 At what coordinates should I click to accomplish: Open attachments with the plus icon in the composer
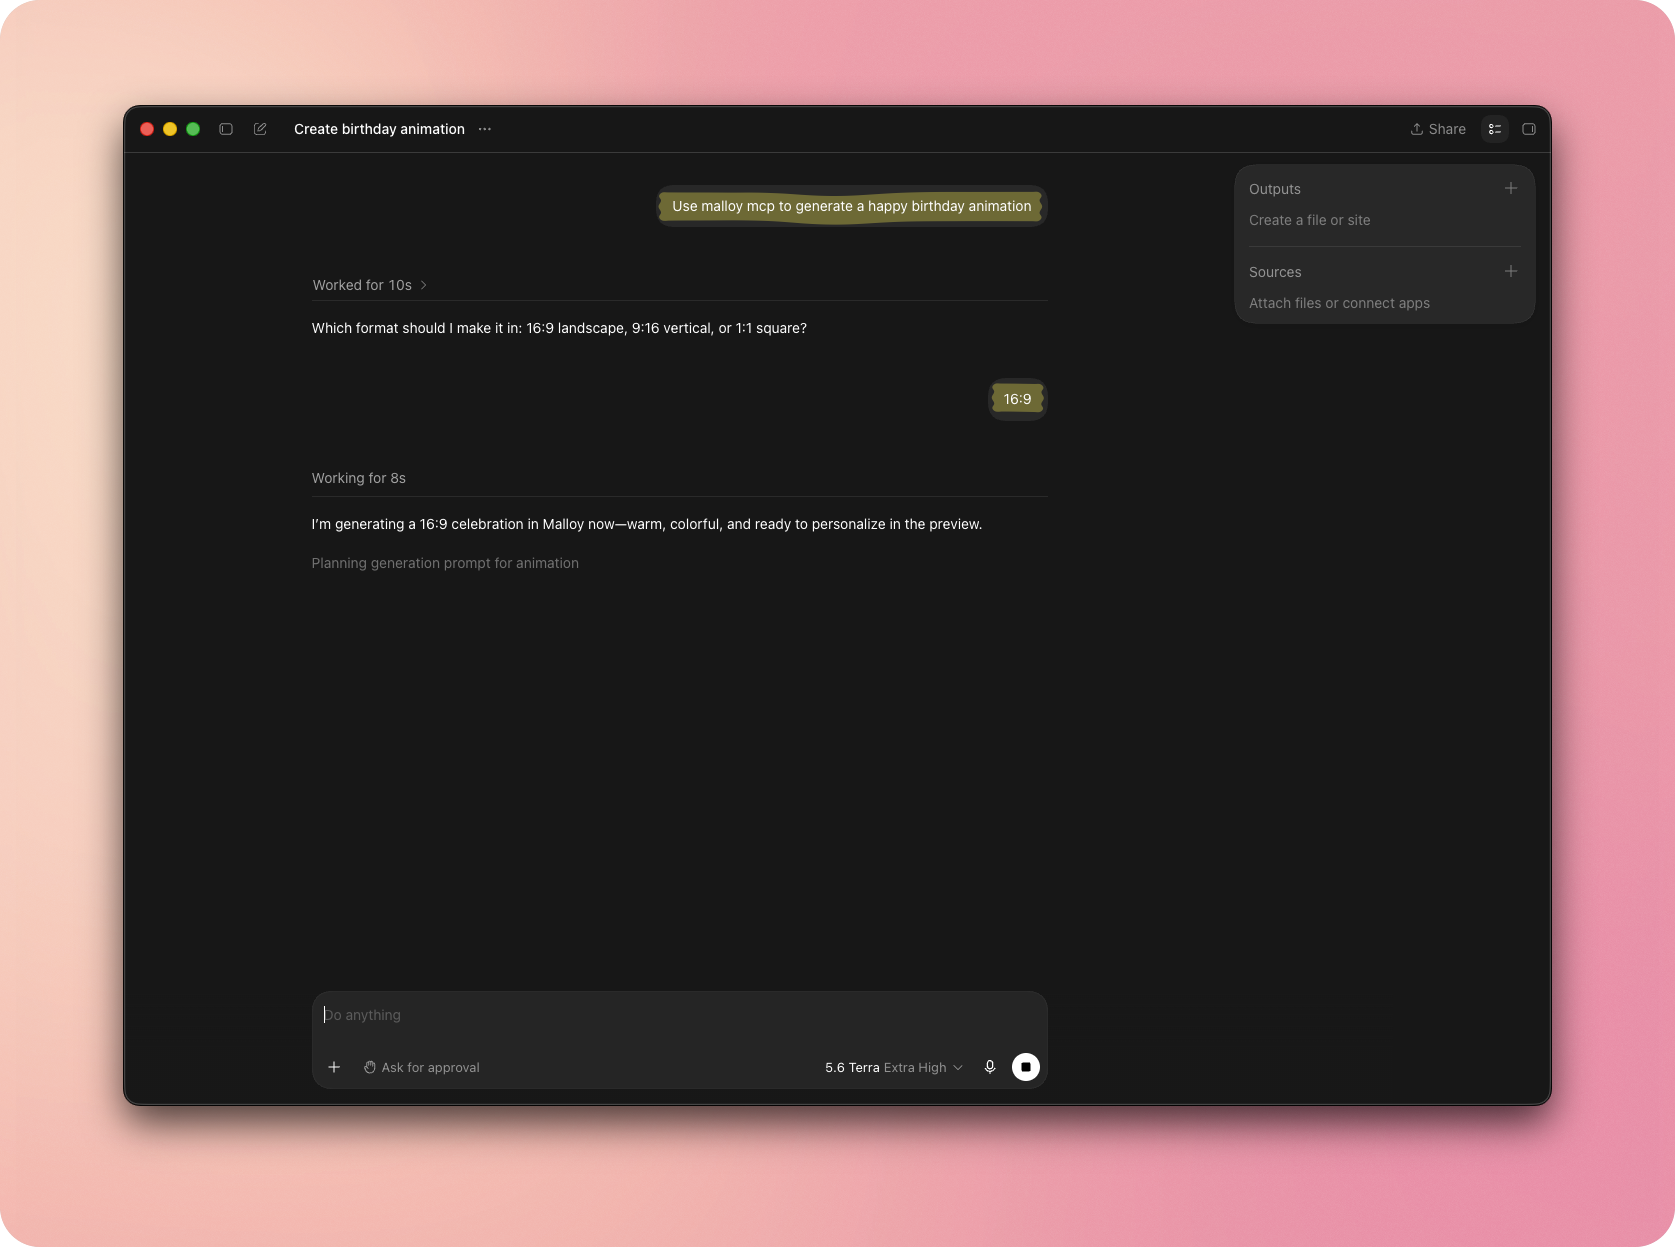tap(334, 1067)
